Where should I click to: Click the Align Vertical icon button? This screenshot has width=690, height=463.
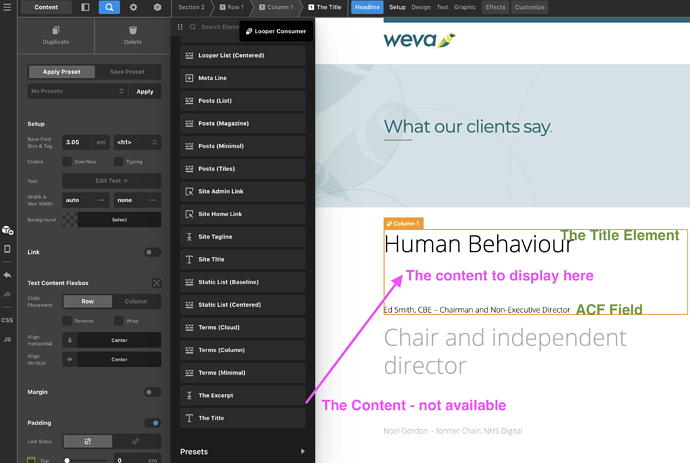click(x=70, y=360)
